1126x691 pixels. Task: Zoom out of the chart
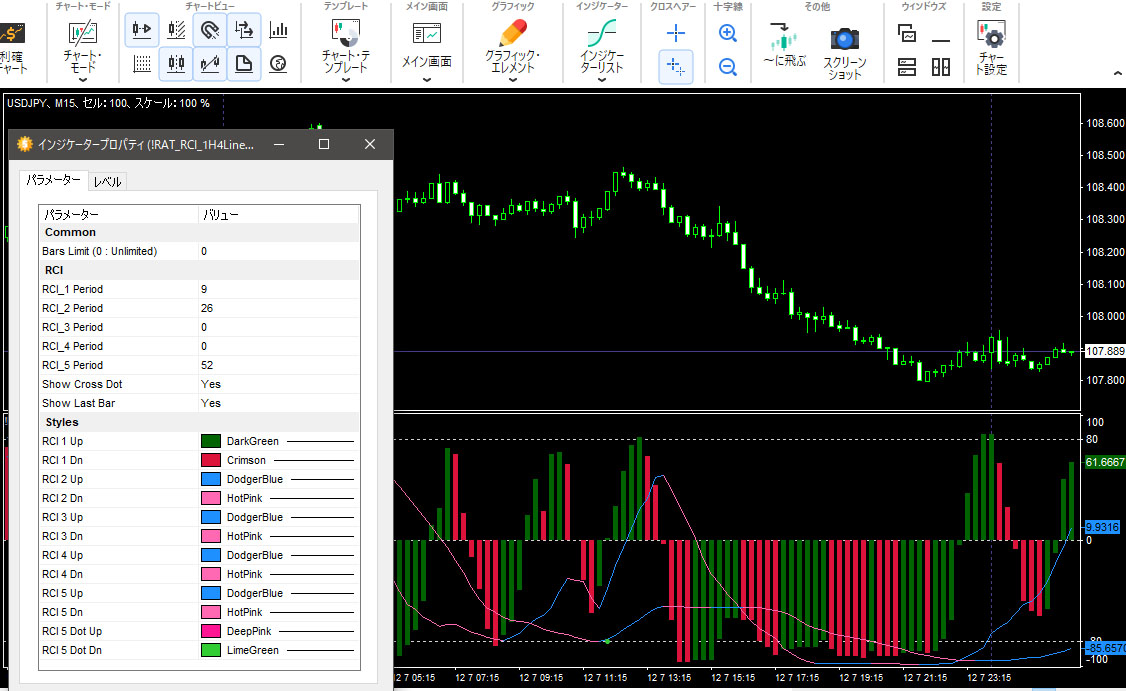(728, 67)
